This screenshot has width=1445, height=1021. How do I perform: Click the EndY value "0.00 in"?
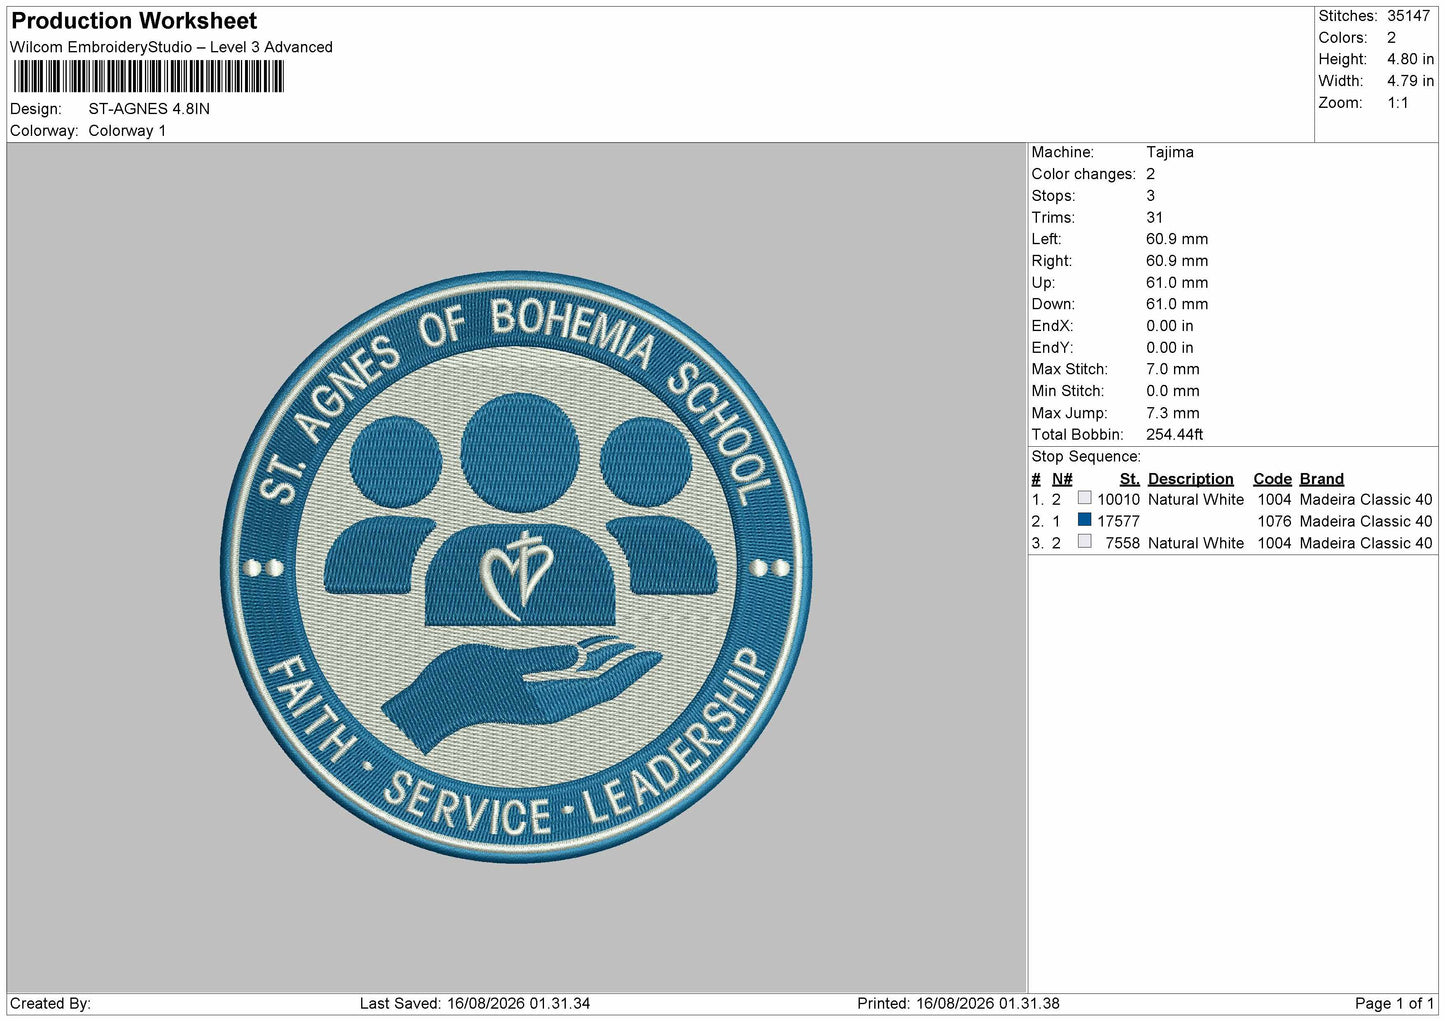(1170, 348)
